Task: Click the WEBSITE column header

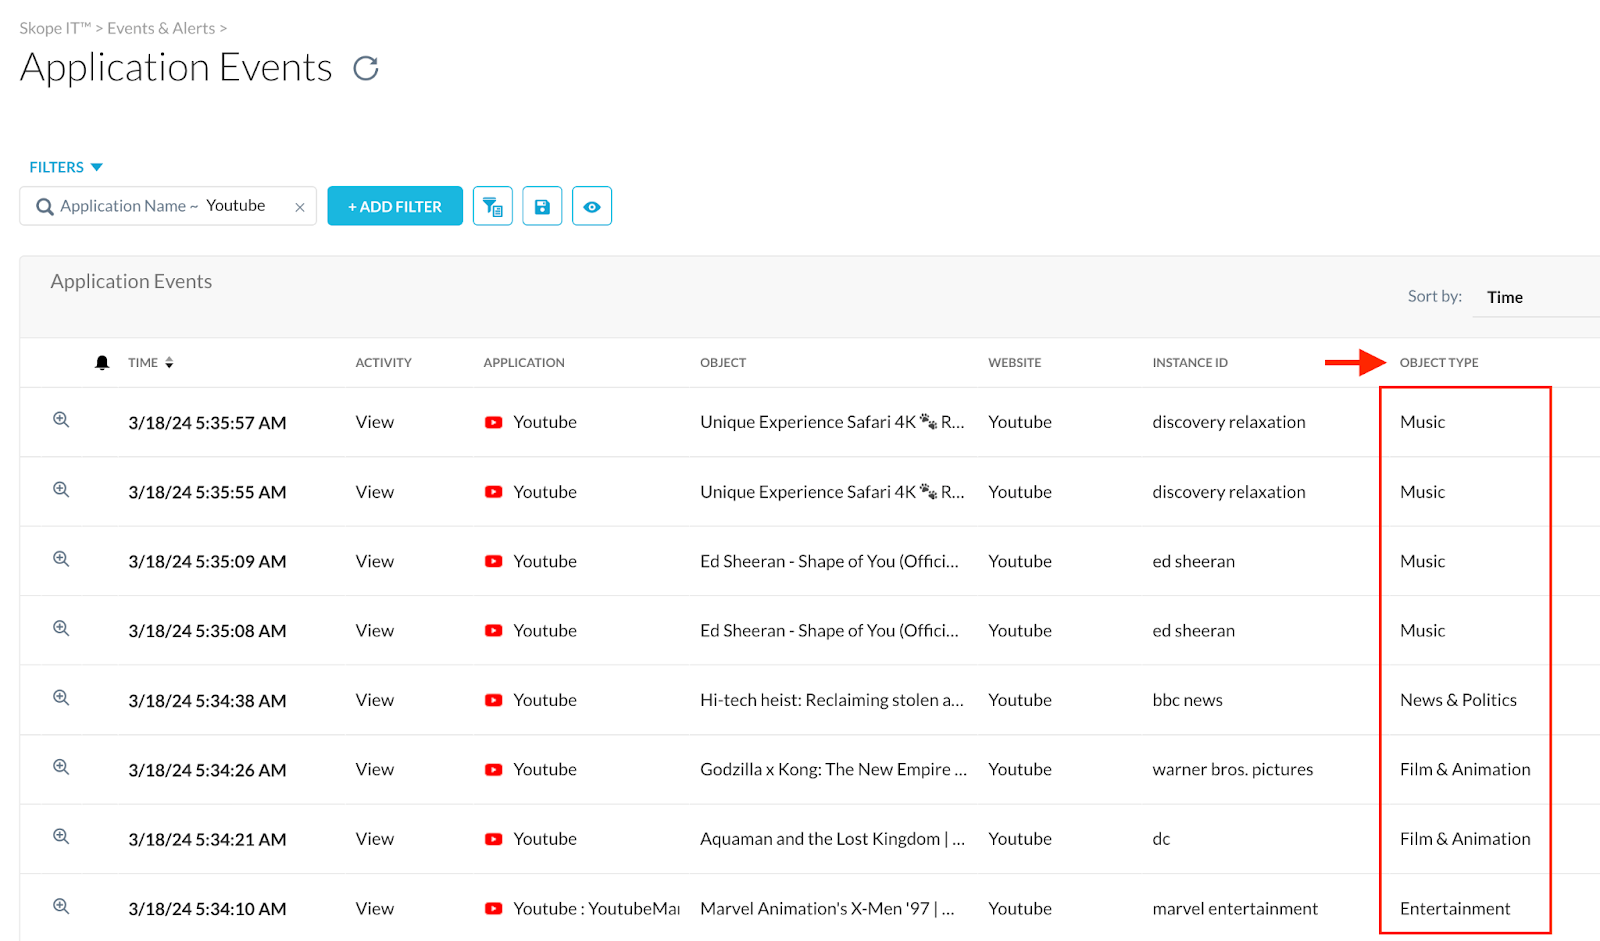Action: pyautogui.click(x=1014, y=363)
